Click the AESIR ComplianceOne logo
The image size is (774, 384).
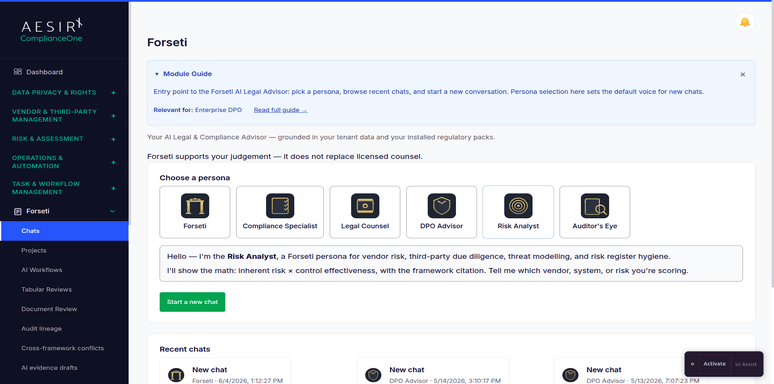[51, 30]
